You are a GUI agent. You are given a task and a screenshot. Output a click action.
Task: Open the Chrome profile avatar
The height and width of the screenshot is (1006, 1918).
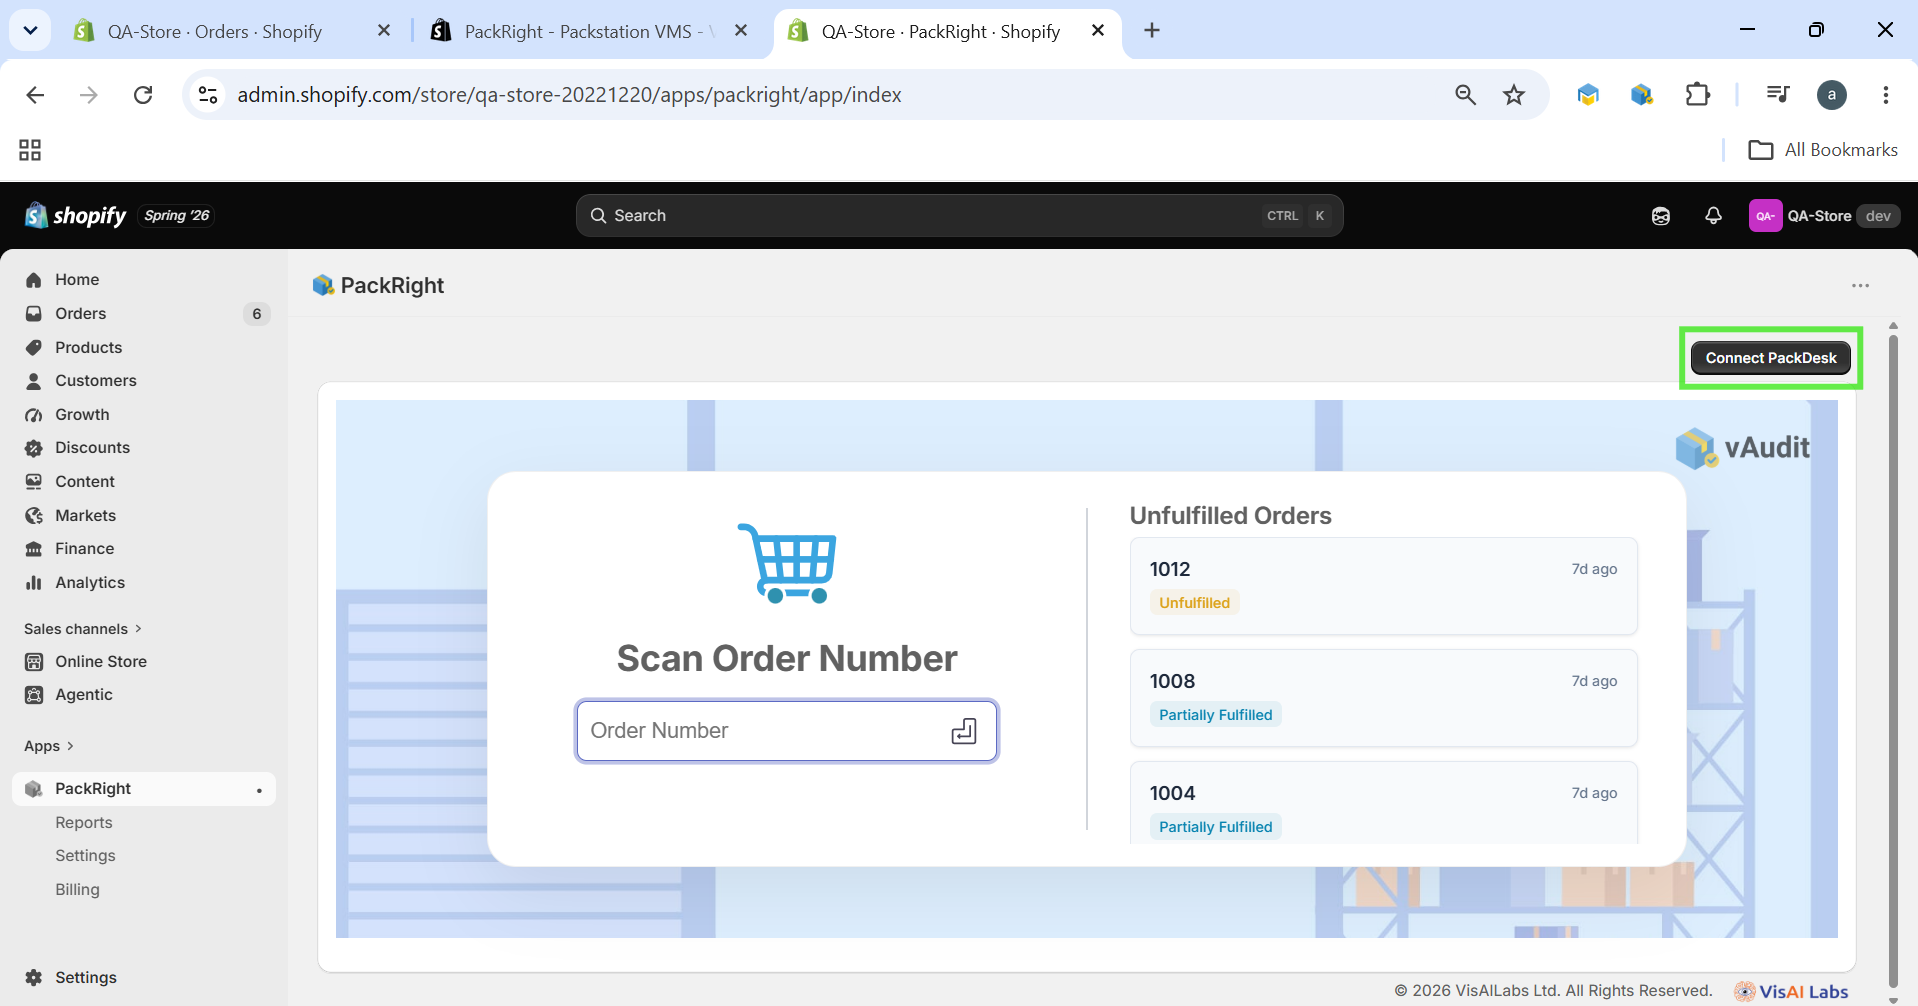click(1831, 95)
